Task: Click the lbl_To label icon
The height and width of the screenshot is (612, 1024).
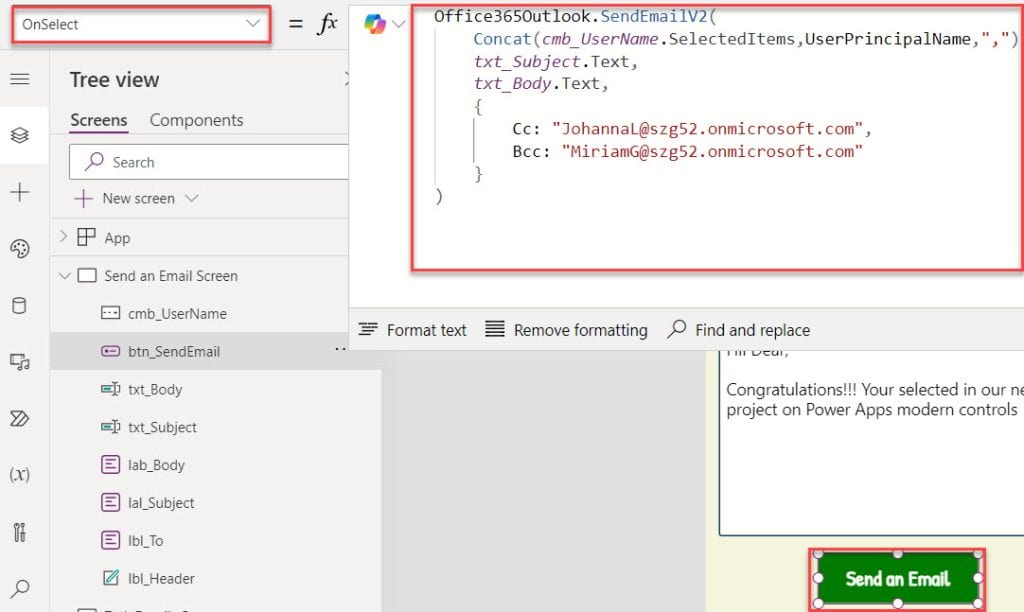Action: pos(110,540)
